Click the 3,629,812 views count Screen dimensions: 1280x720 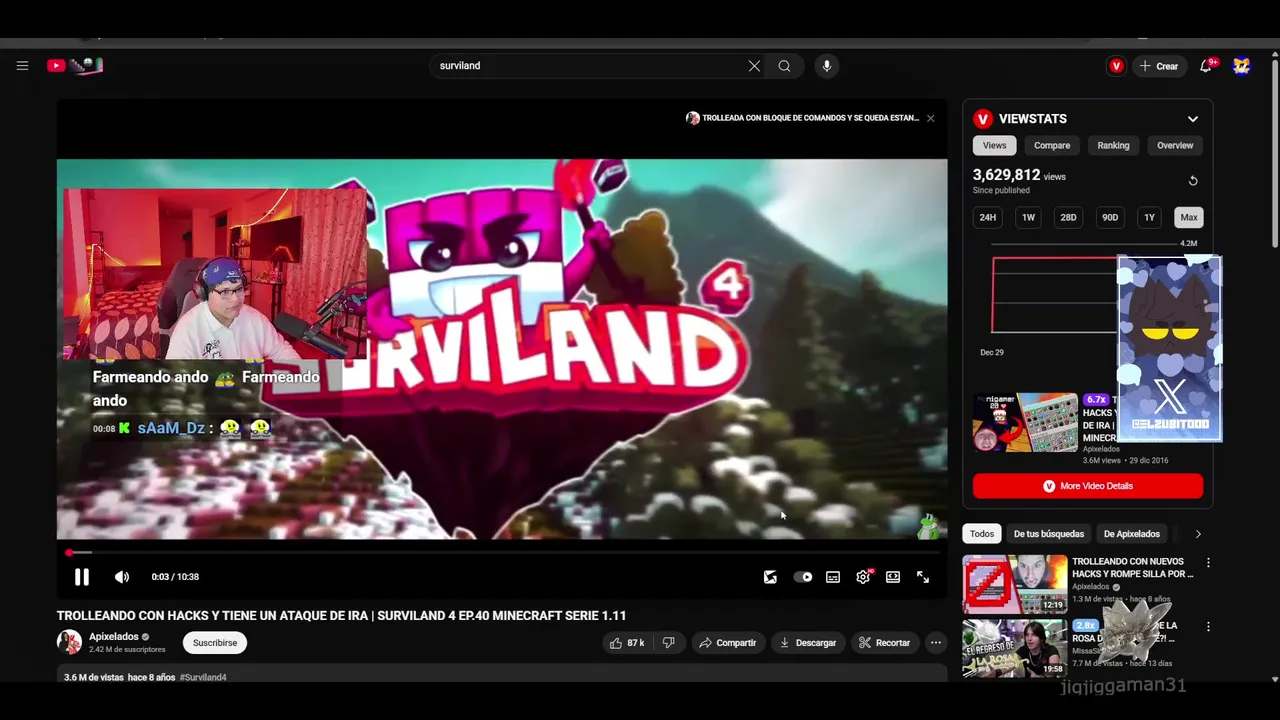click(x=1007, y=175)
